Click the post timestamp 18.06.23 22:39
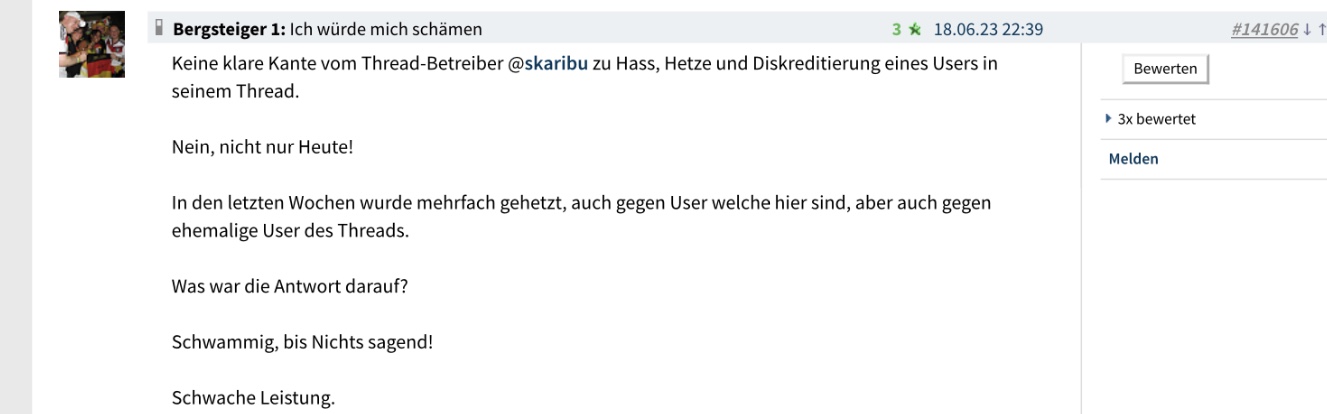The image size is (1327, 414). pyautogui.click(x=988, y=29)
